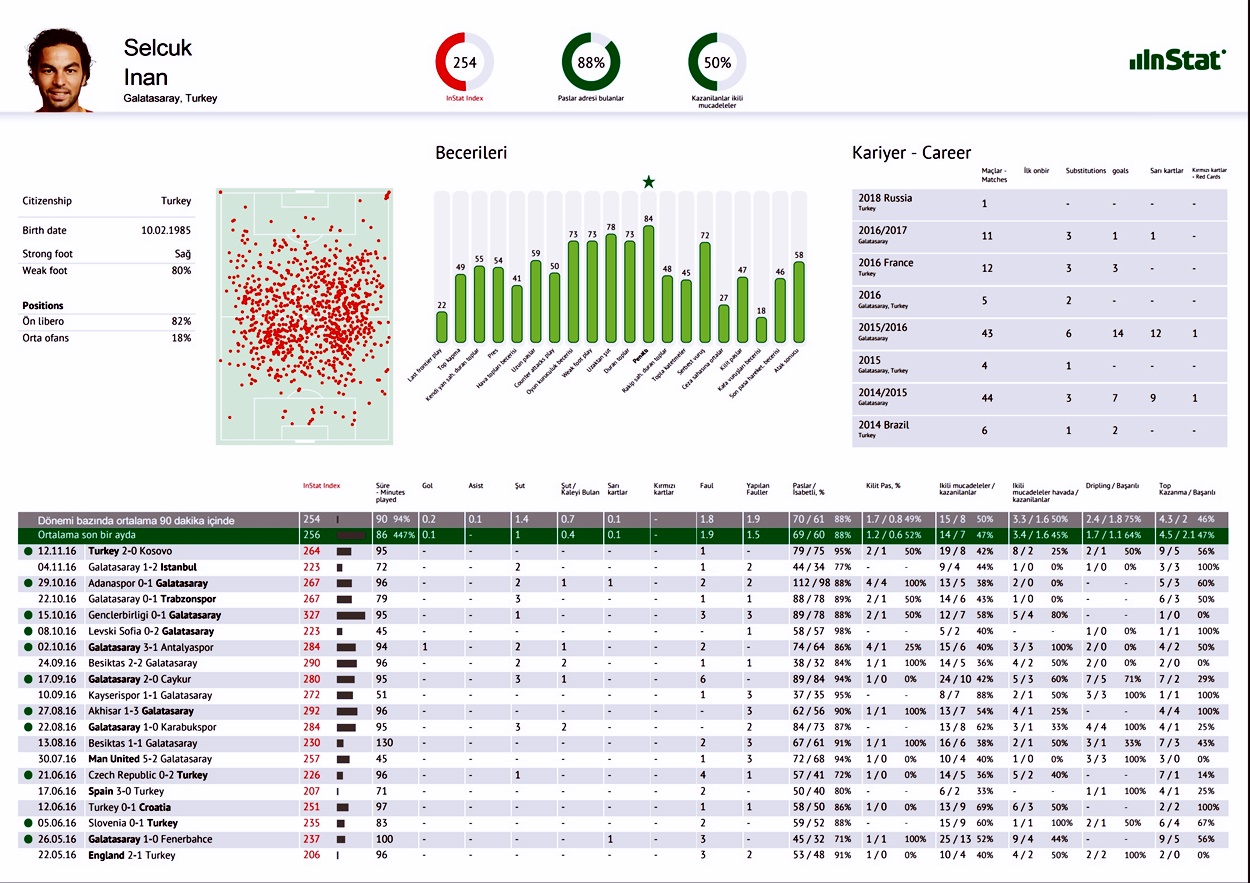Click the England 2-1 Turkey match
1250x883 pixels.
132,855
